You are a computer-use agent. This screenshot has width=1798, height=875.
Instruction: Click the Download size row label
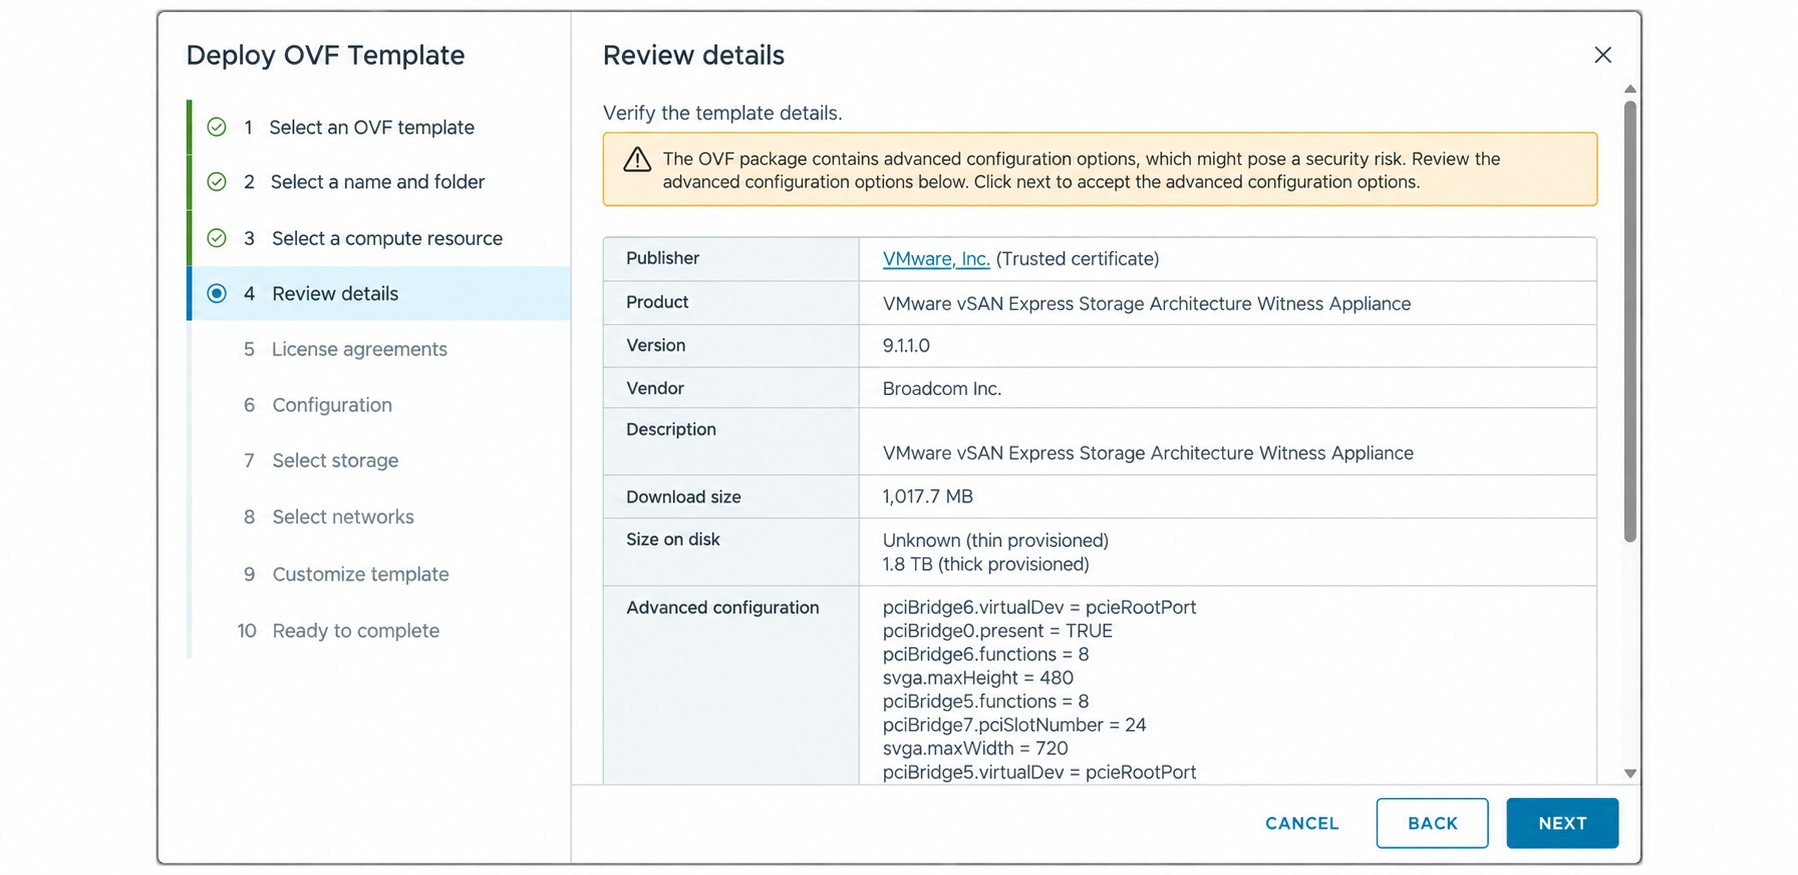(x=683, y=497)
